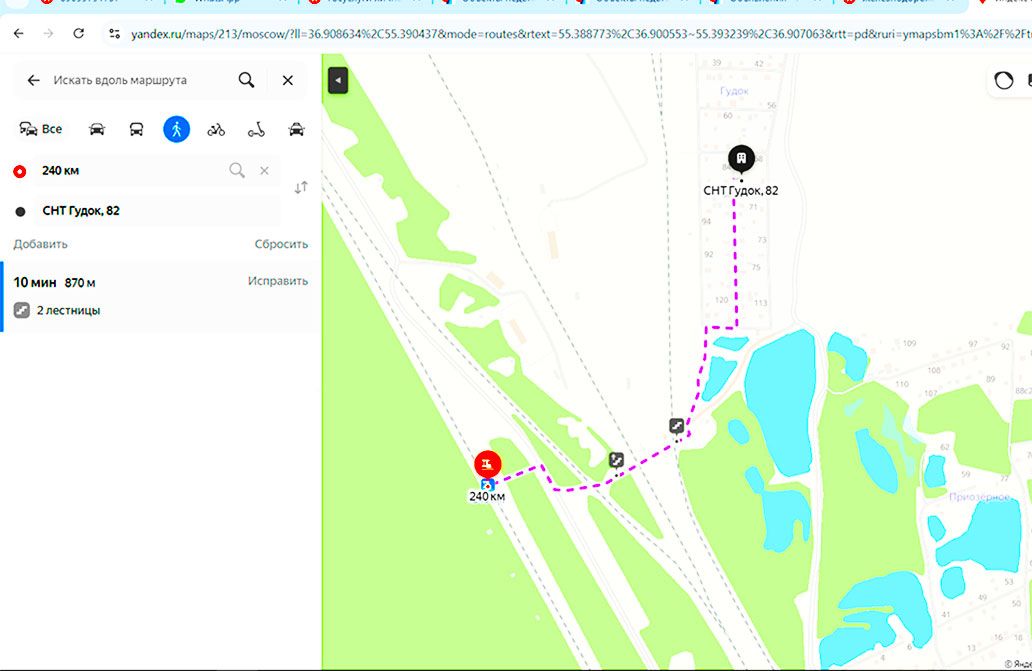The image size is (1032, 671).
Task: Click the 'Искать вдоль маршрута' search field
Action: pyautogui.click(x=120, y=80)
